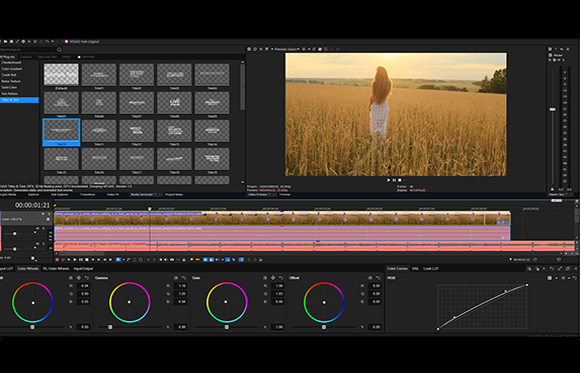
Task: Reset the Gain color wheel
Action: 281,278
